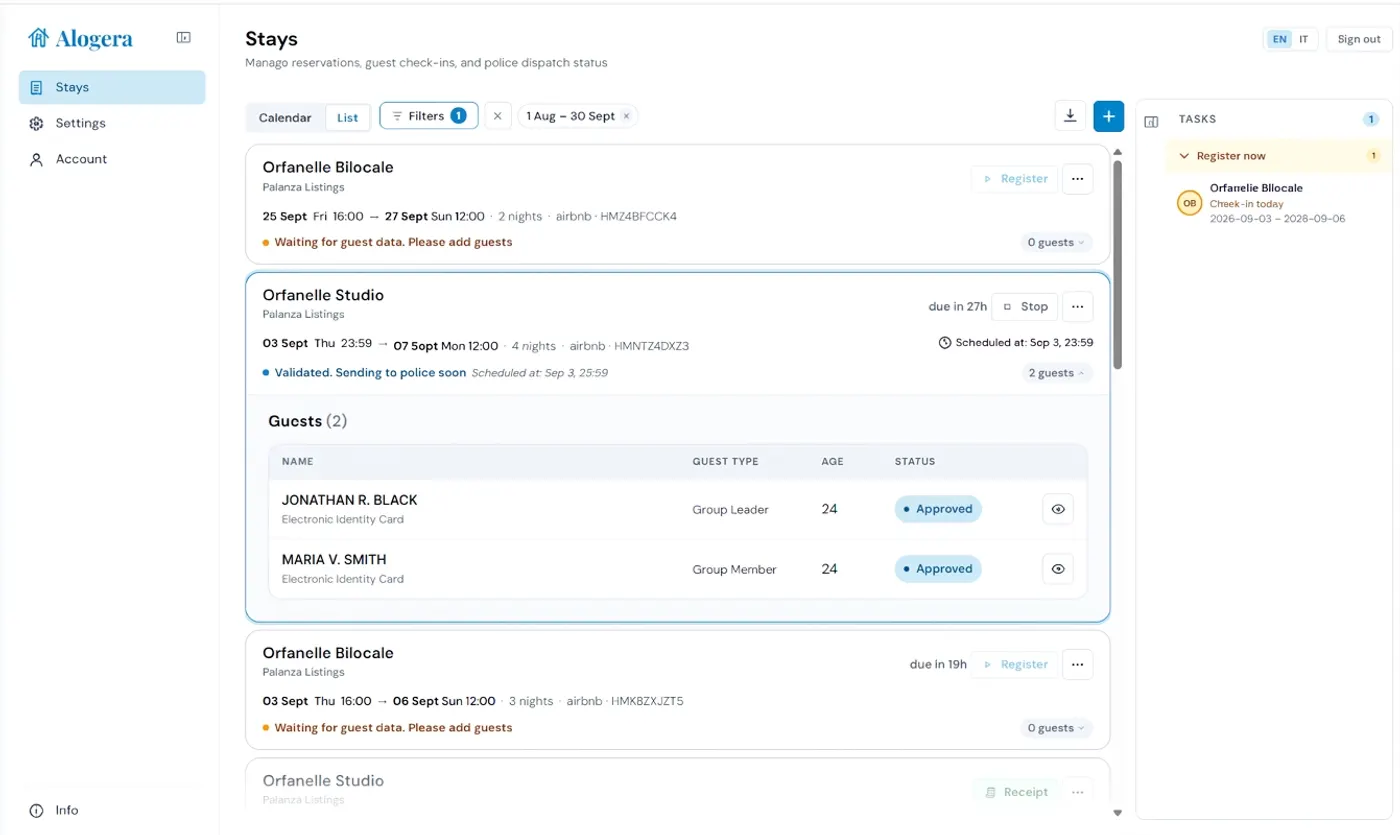Clear all filters with the X button

pos(497,116)
